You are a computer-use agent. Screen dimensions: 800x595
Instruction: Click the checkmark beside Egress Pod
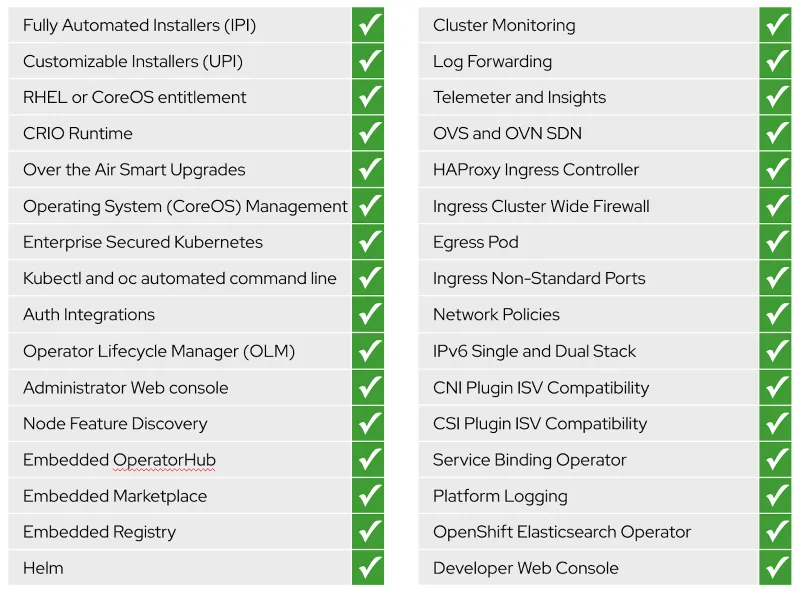775,242
